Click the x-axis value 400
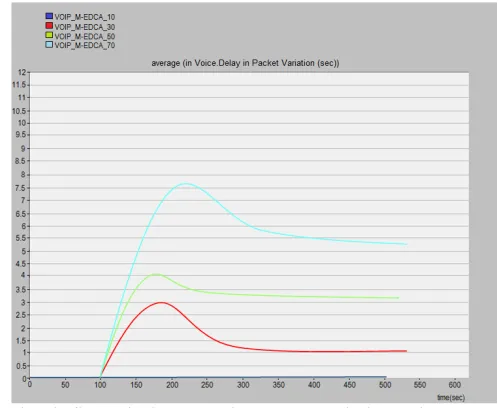 coord(314,385)
